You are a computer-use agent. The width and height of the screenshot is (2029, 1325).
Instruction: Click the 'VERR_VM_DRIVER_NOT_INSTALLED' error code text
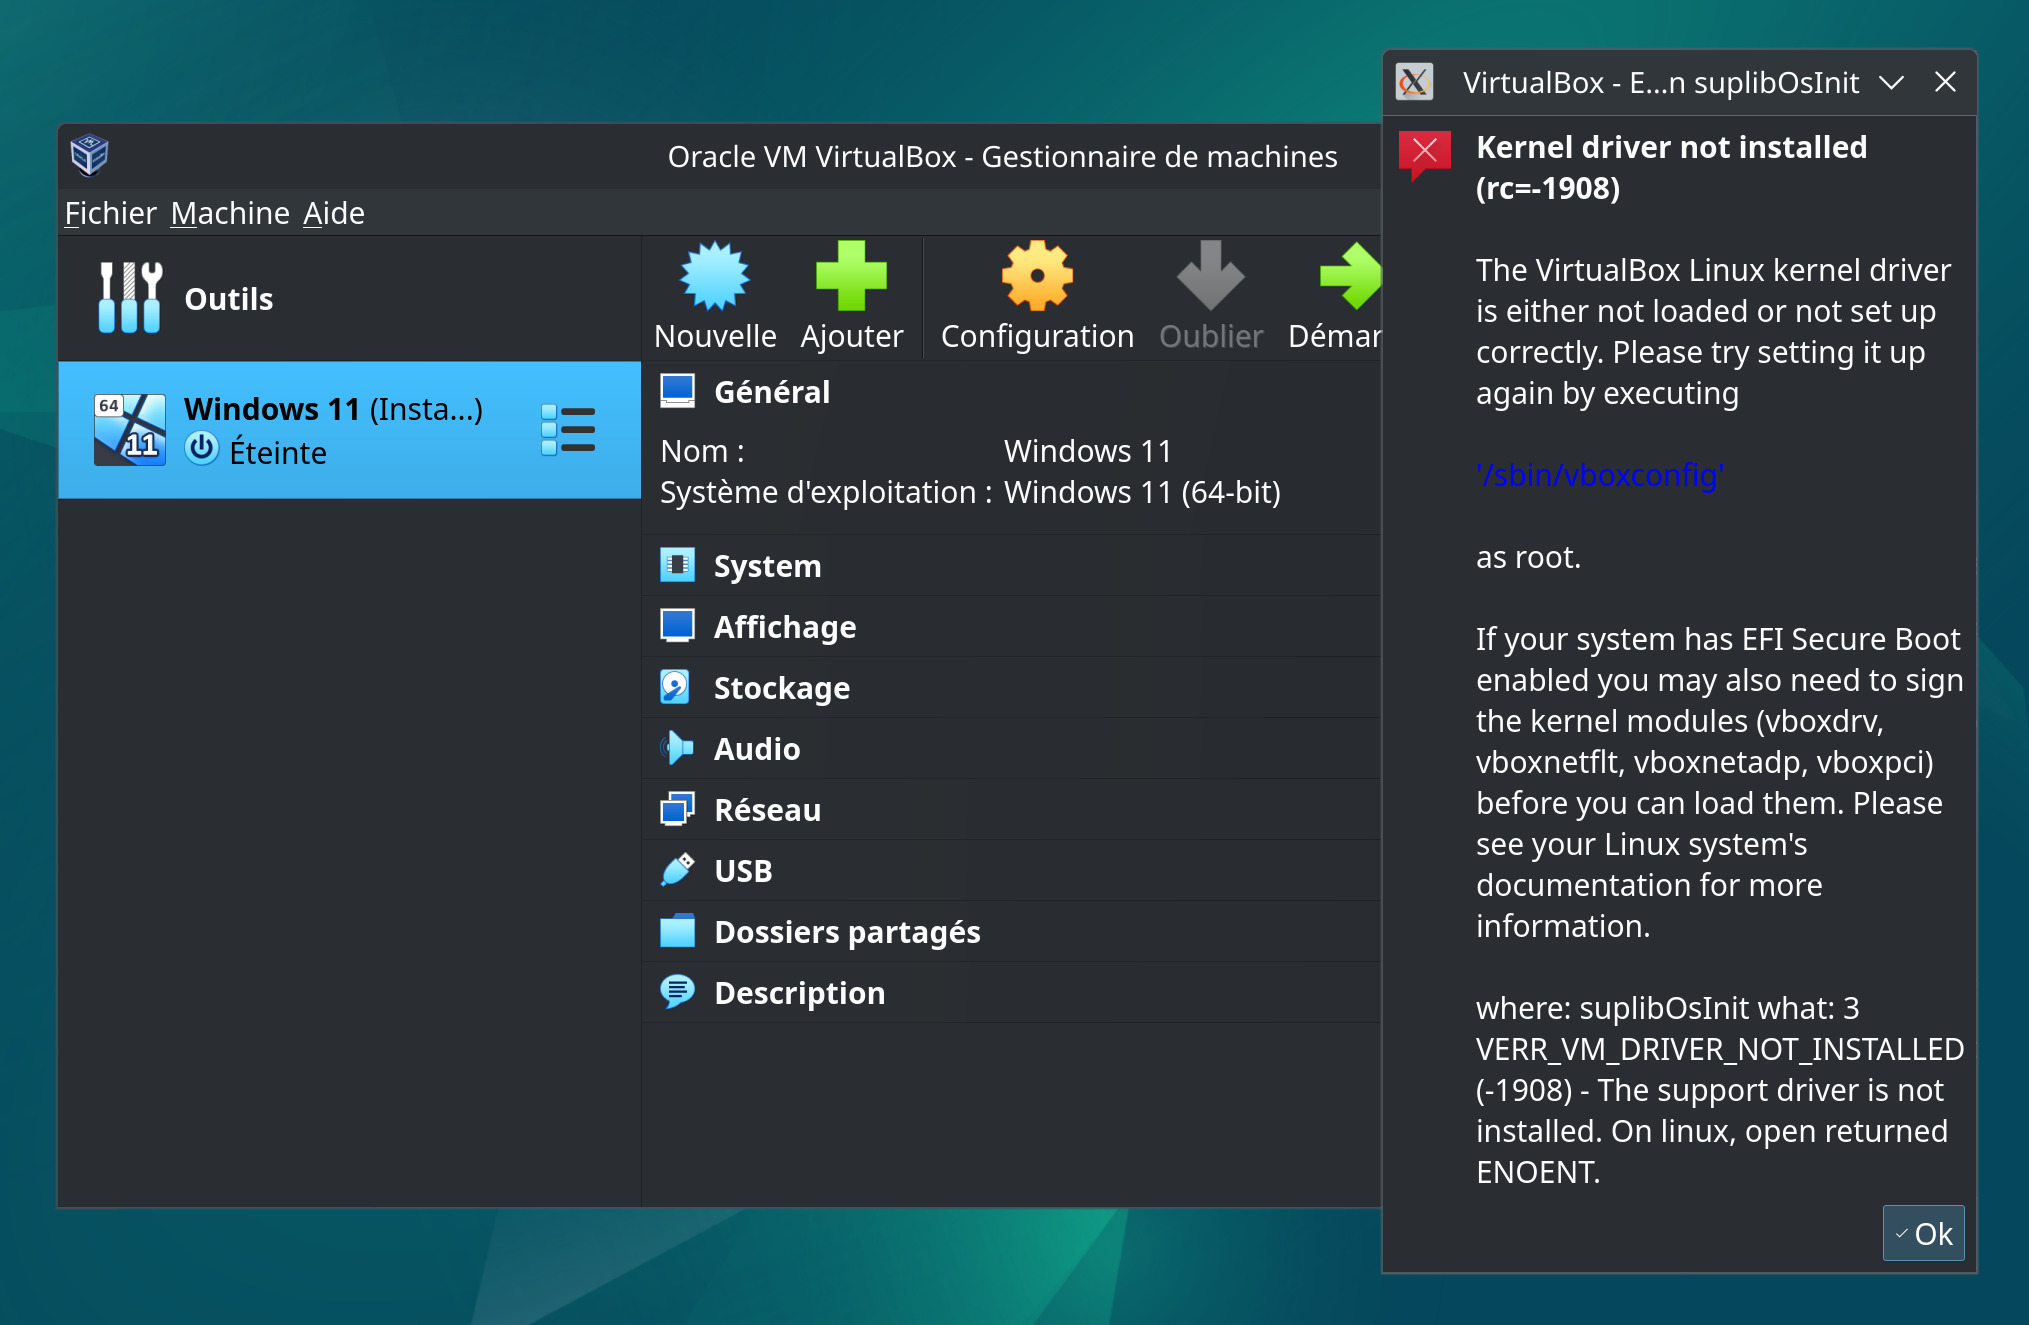[x=1720, y=1049]
